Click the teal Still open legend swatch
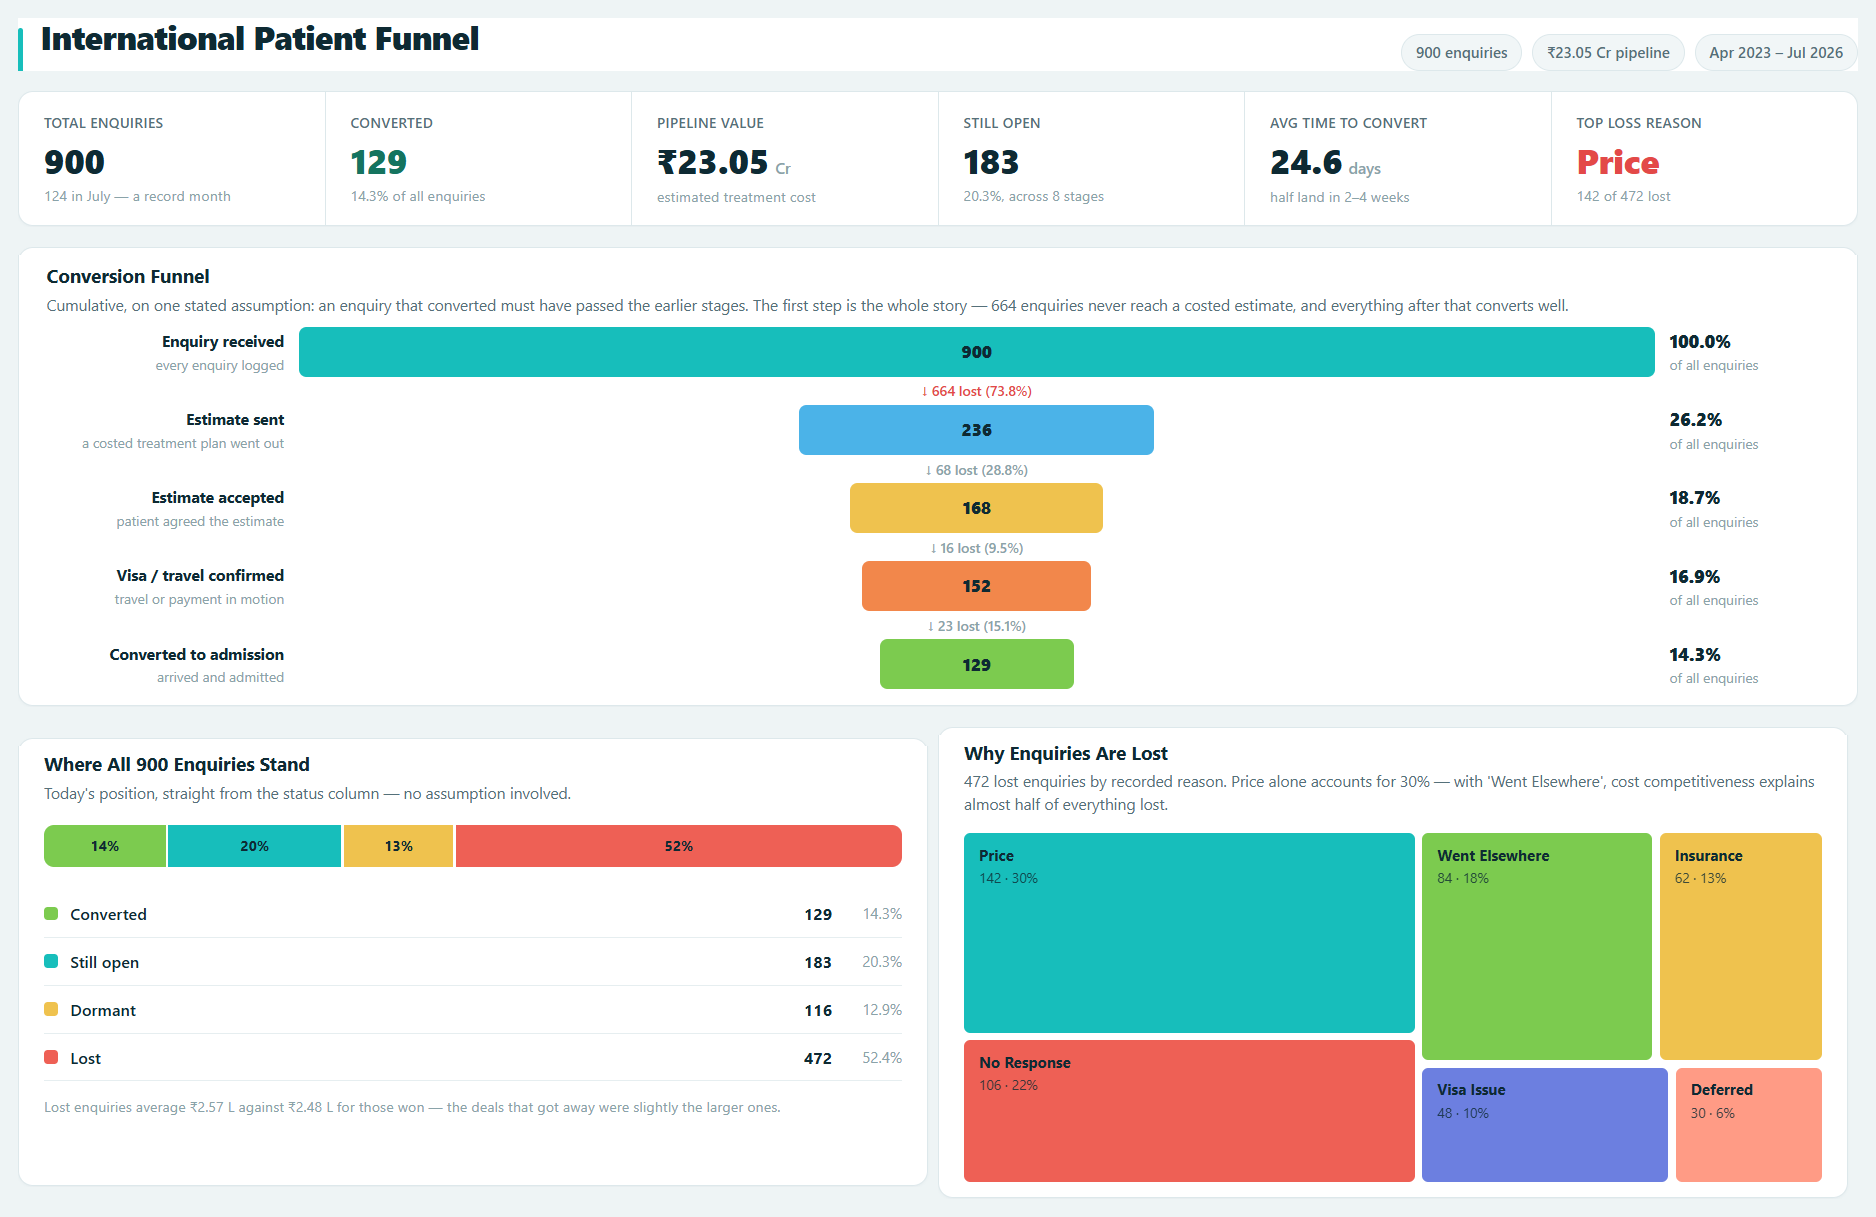This screenshot has width=1876, height=1217. coord(51,962)
